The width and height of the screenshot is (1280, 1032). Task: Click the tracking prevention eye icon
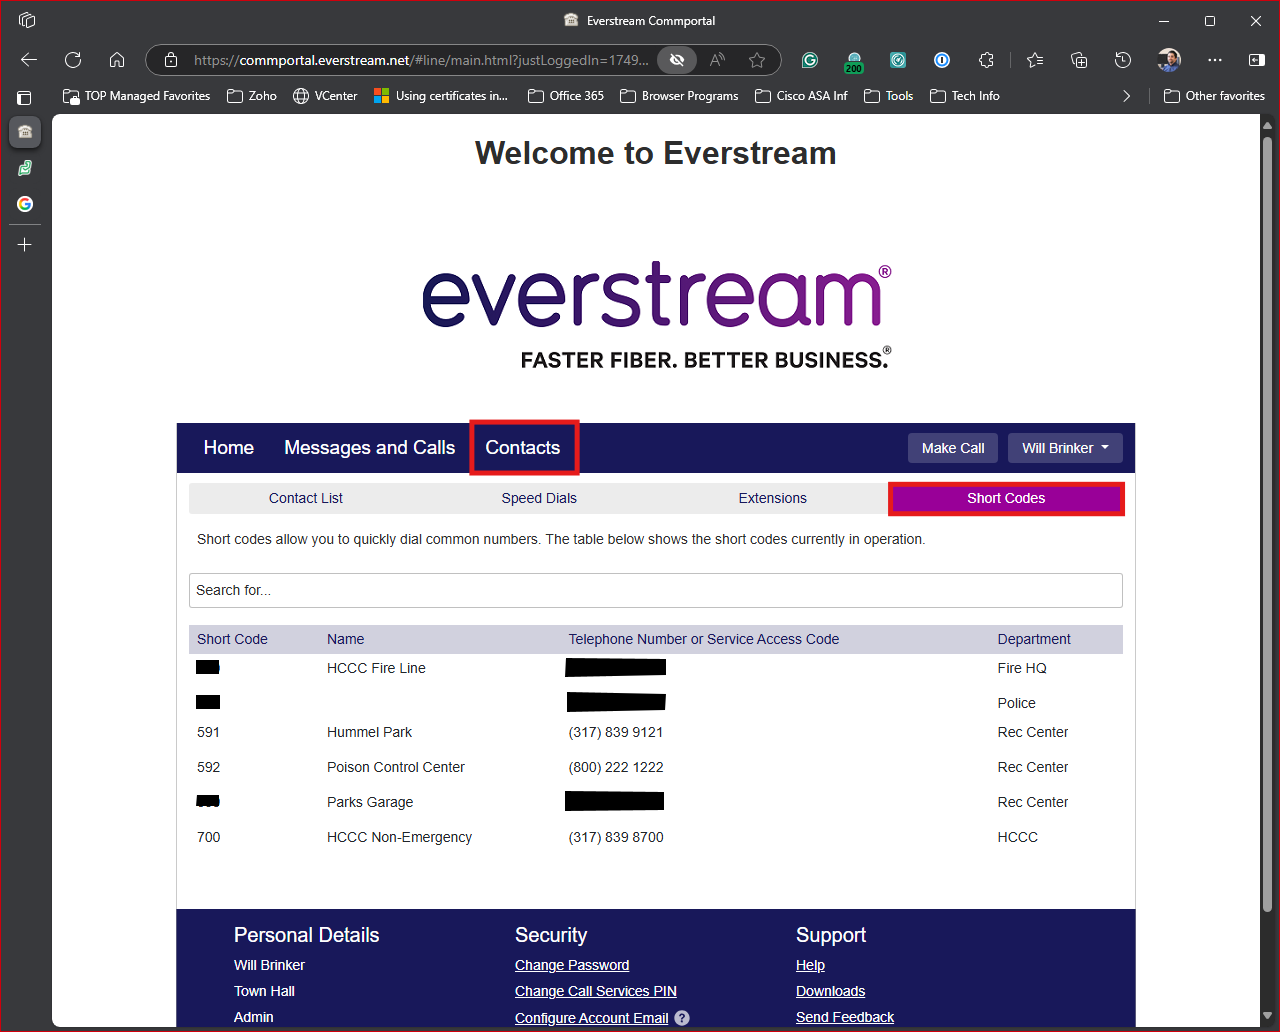(x=677, y=60)
